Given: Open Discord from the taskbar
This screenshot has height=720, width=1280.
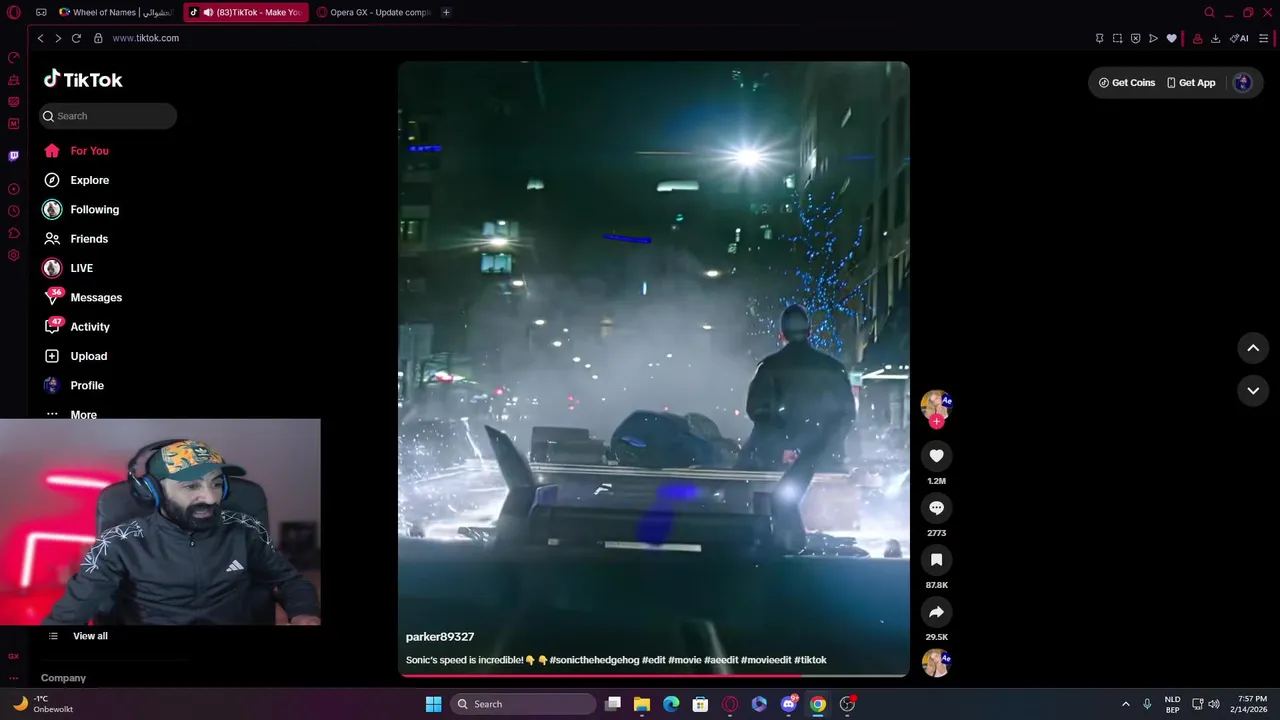Looking at the screenshot, I should (x=789, y=704).
